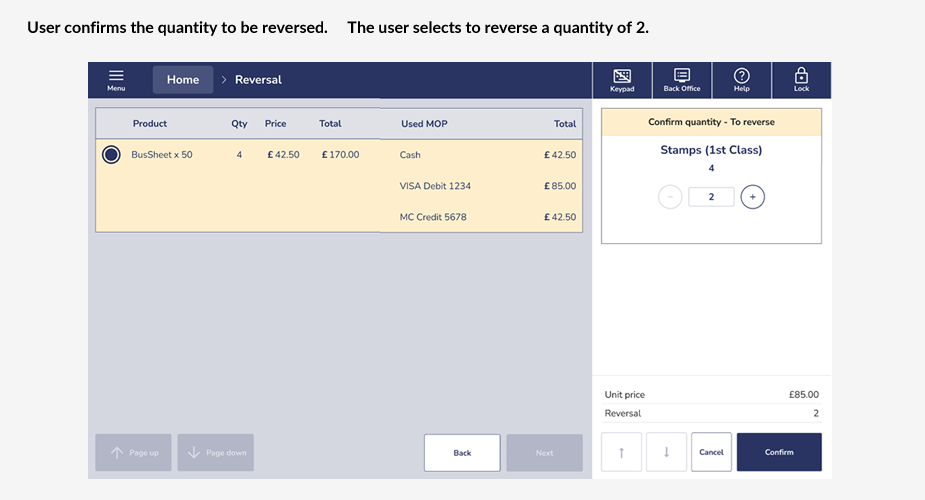Screen dimensions: 925x500
Task: Lock the terminal with Lock icon
Action: coord(801,80)
